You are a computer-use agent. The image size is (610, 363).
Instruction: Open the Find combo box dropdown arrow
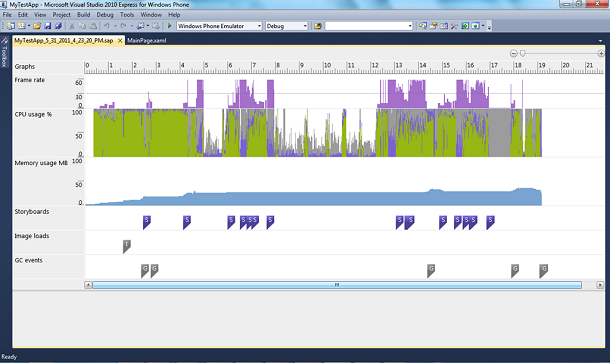point(410,26)
